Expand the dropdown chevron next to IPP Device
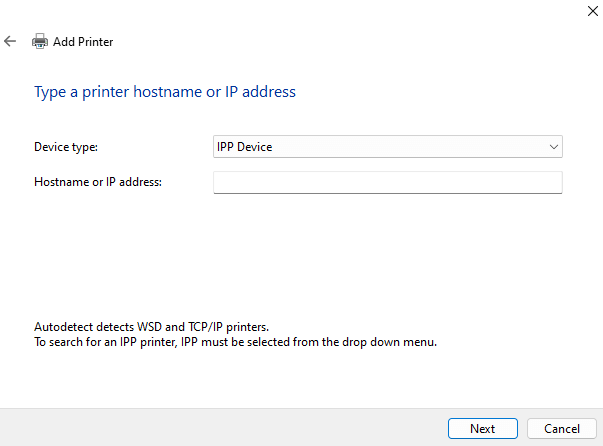Image resolution: width=603 pixels, height=446 pixels. (x=554, y=147)
